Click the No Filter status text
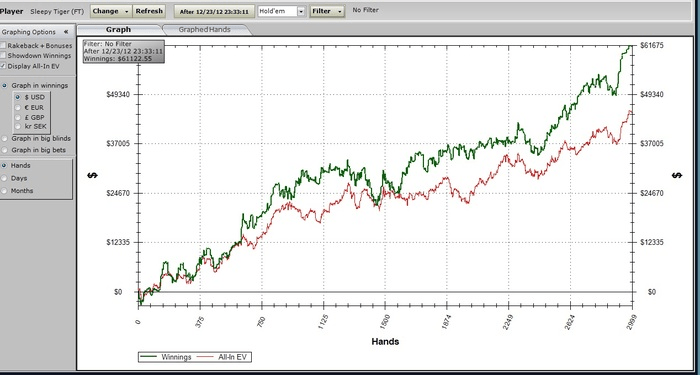700x375 pixels. point(365,9)
